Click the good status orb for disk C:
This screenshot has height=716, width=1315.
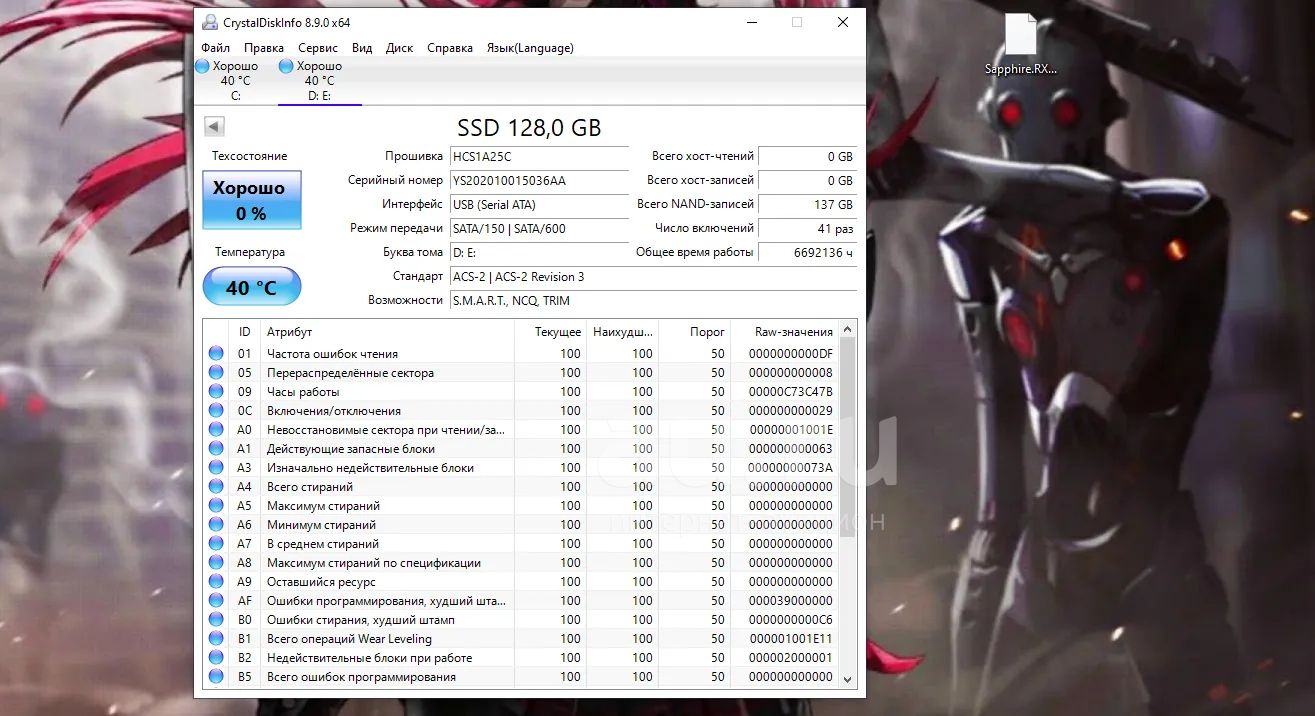pyautogui.click(x=202, y=66)
